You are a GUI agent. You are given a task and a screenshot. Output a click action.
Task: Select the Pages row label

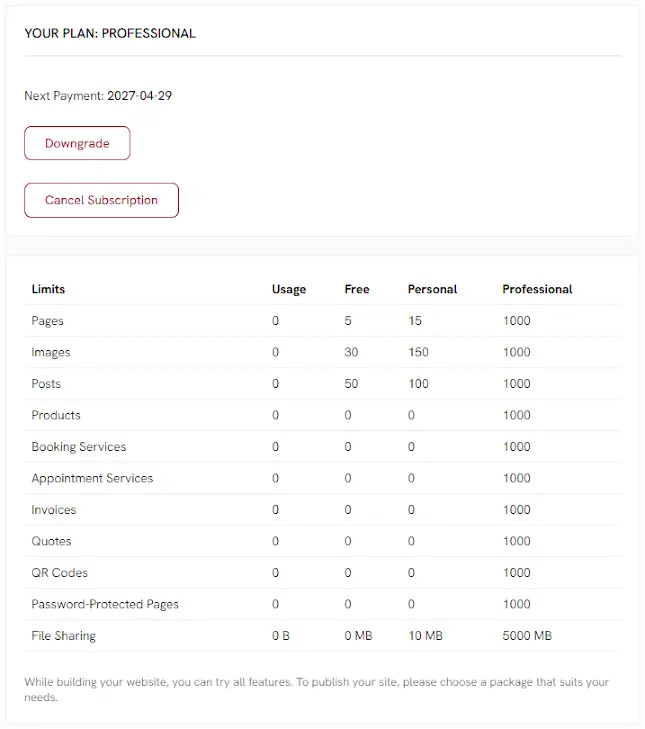click(x=47, y=321)
